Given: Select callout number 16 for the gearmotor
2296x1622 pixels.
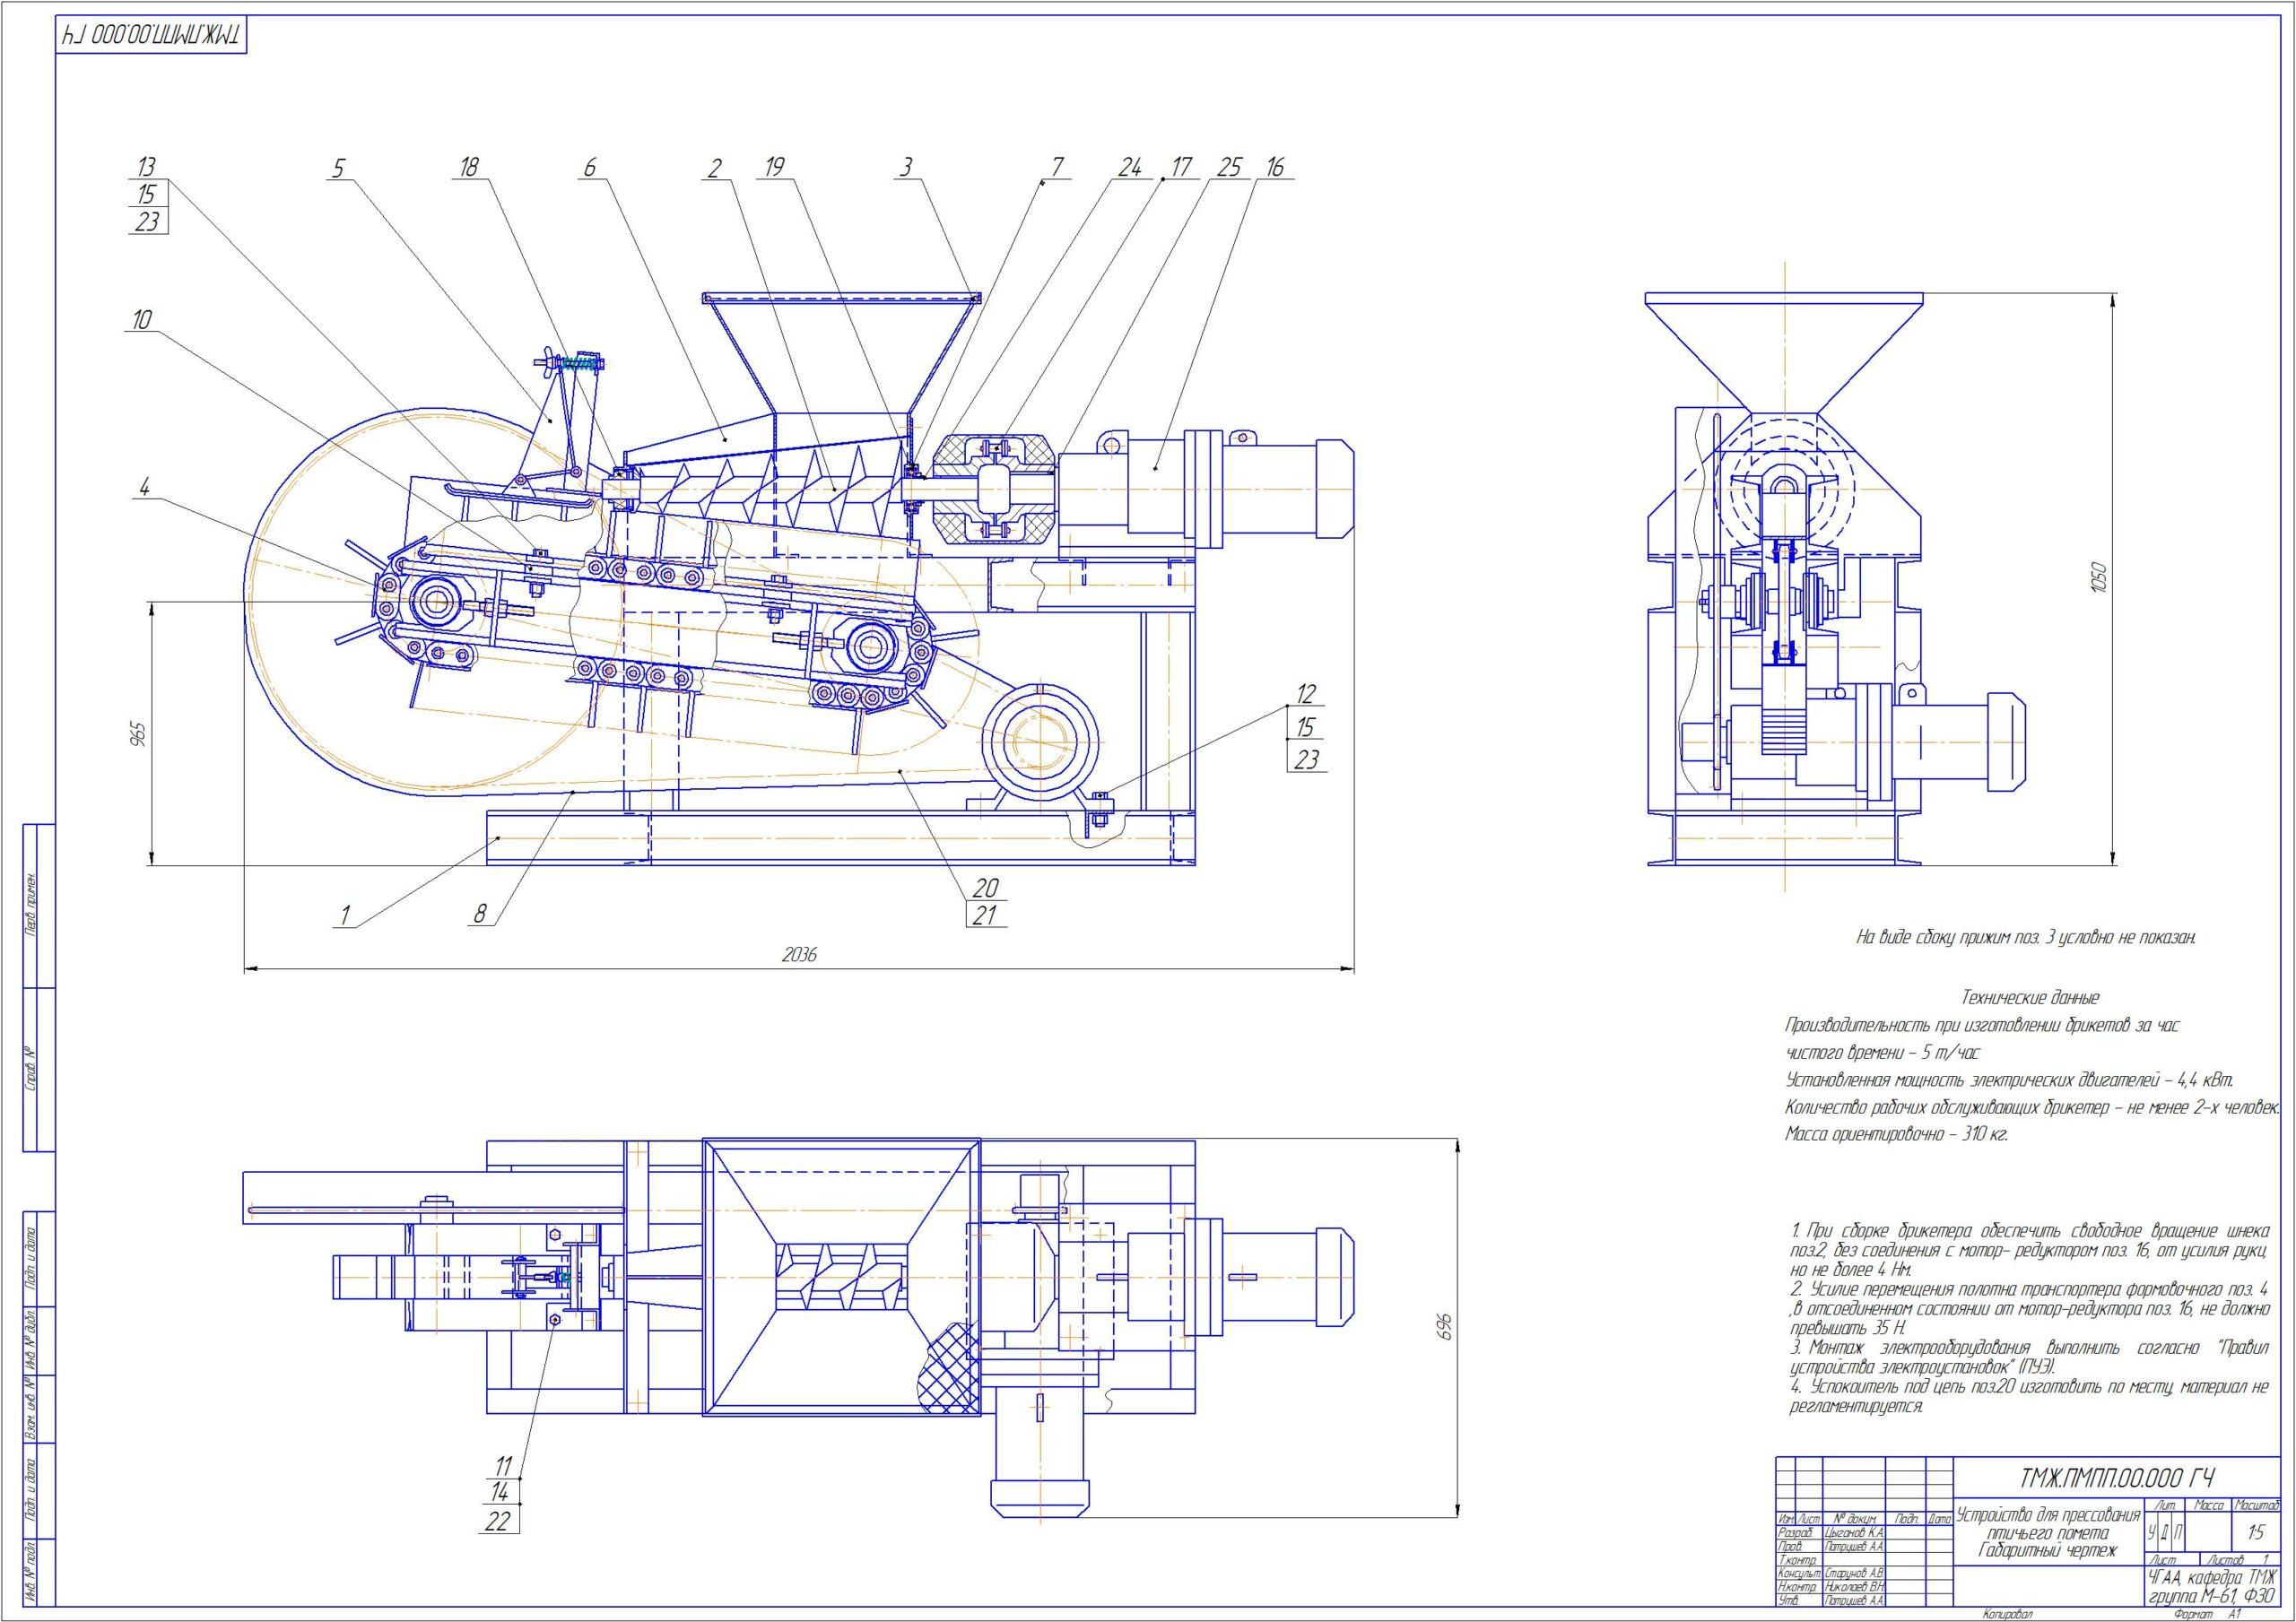Looking at the screenshot, I should [x=1275, y=167].
